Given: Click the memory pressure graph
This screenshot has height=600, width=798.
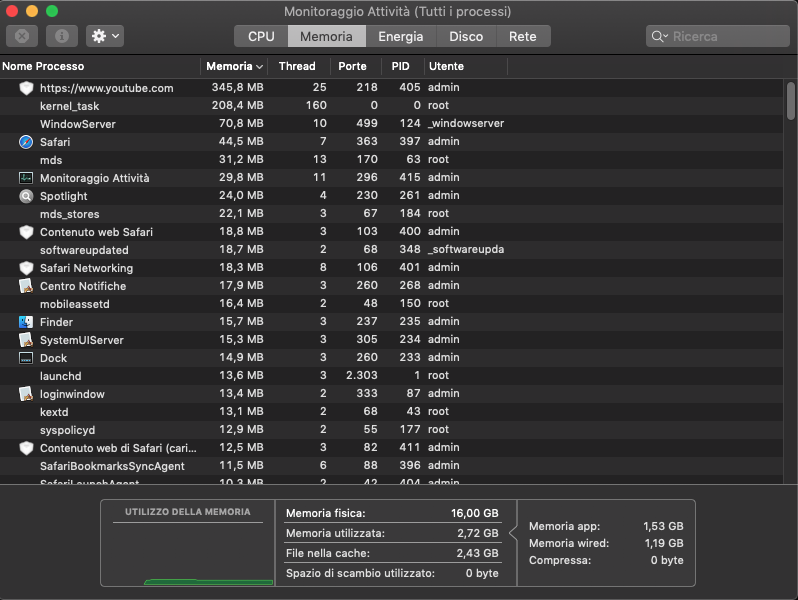Looking at the screenshot, I should [188, 555].
